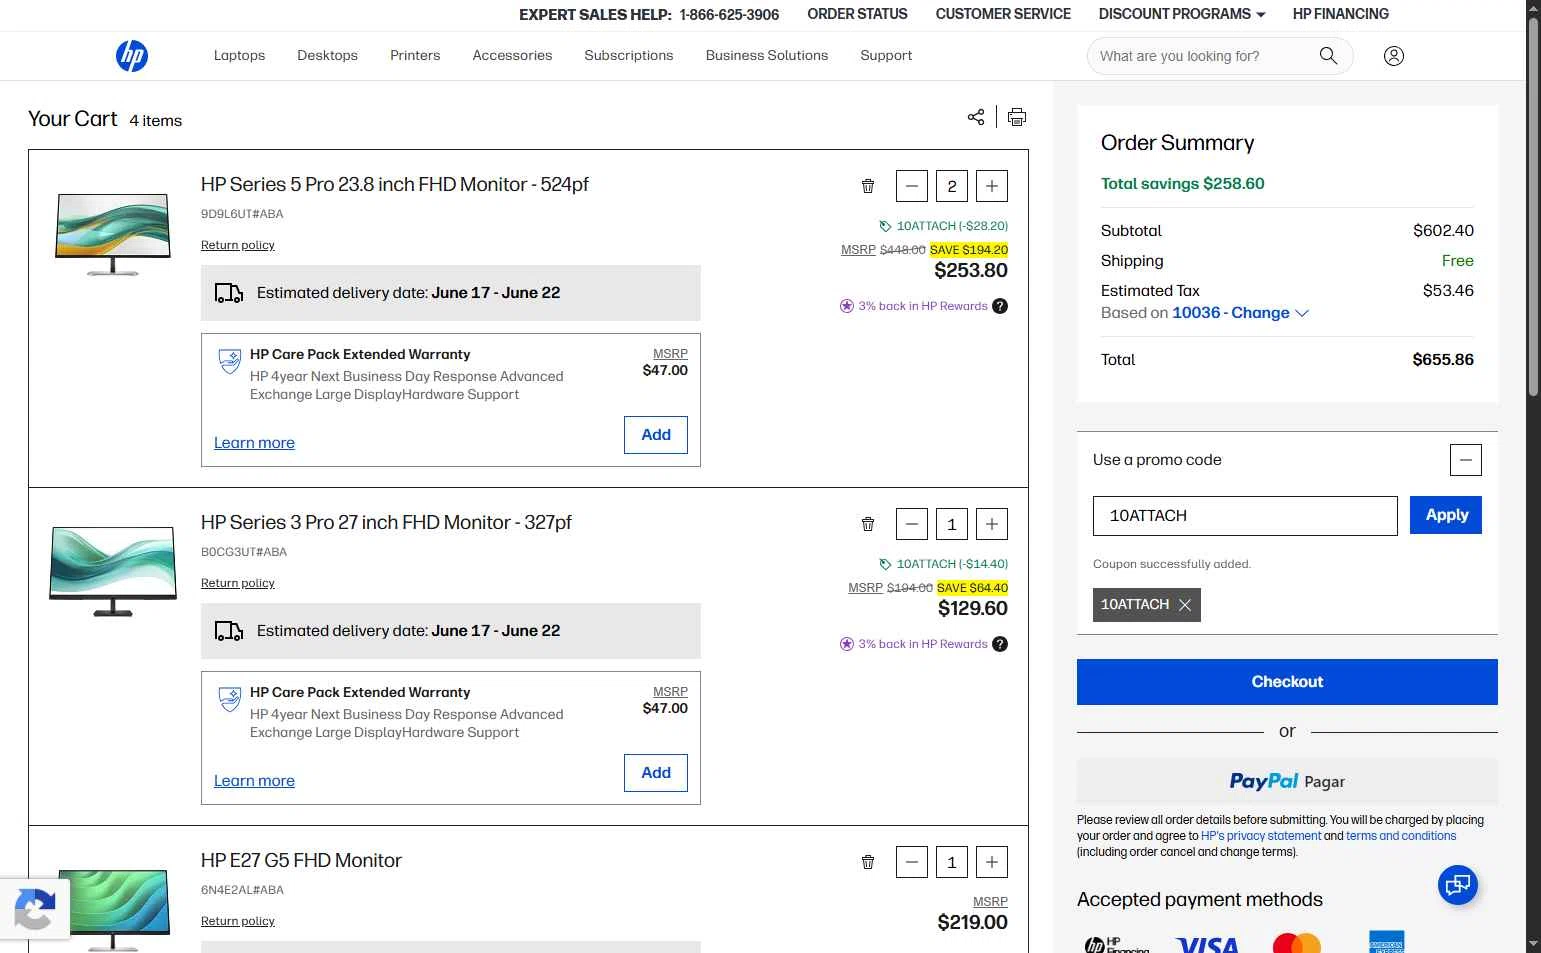
Task: Click the HP Series 5 Pro monitor thumbnail
Action: (x=113, y=234)
